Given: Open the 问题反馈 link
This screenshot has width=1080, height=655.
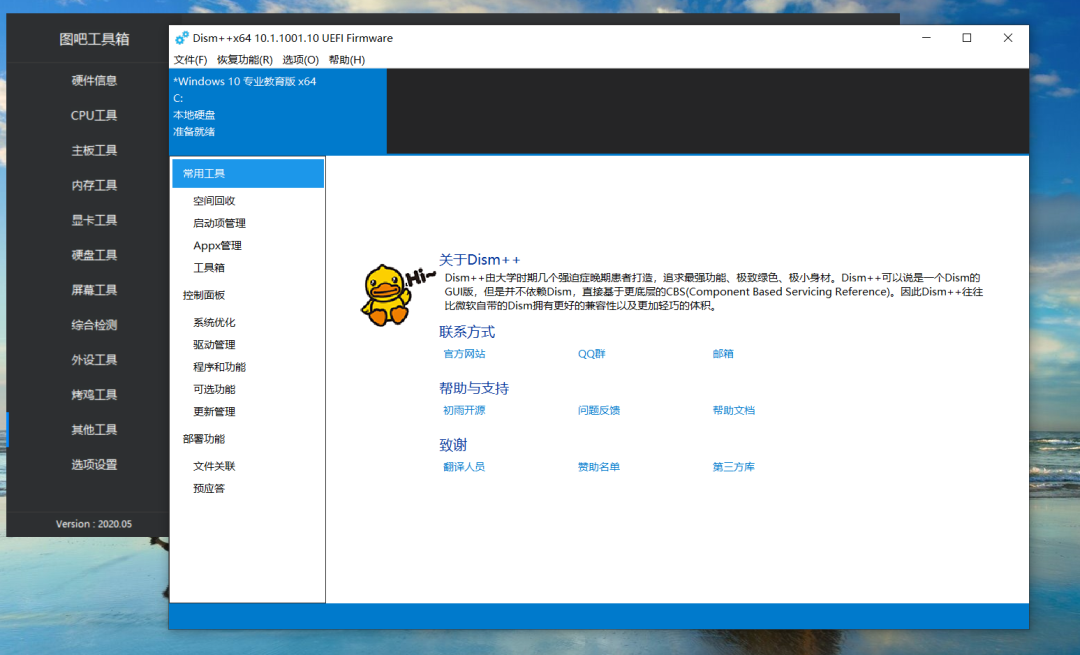Looking at the screenshot, I should 599,410.
